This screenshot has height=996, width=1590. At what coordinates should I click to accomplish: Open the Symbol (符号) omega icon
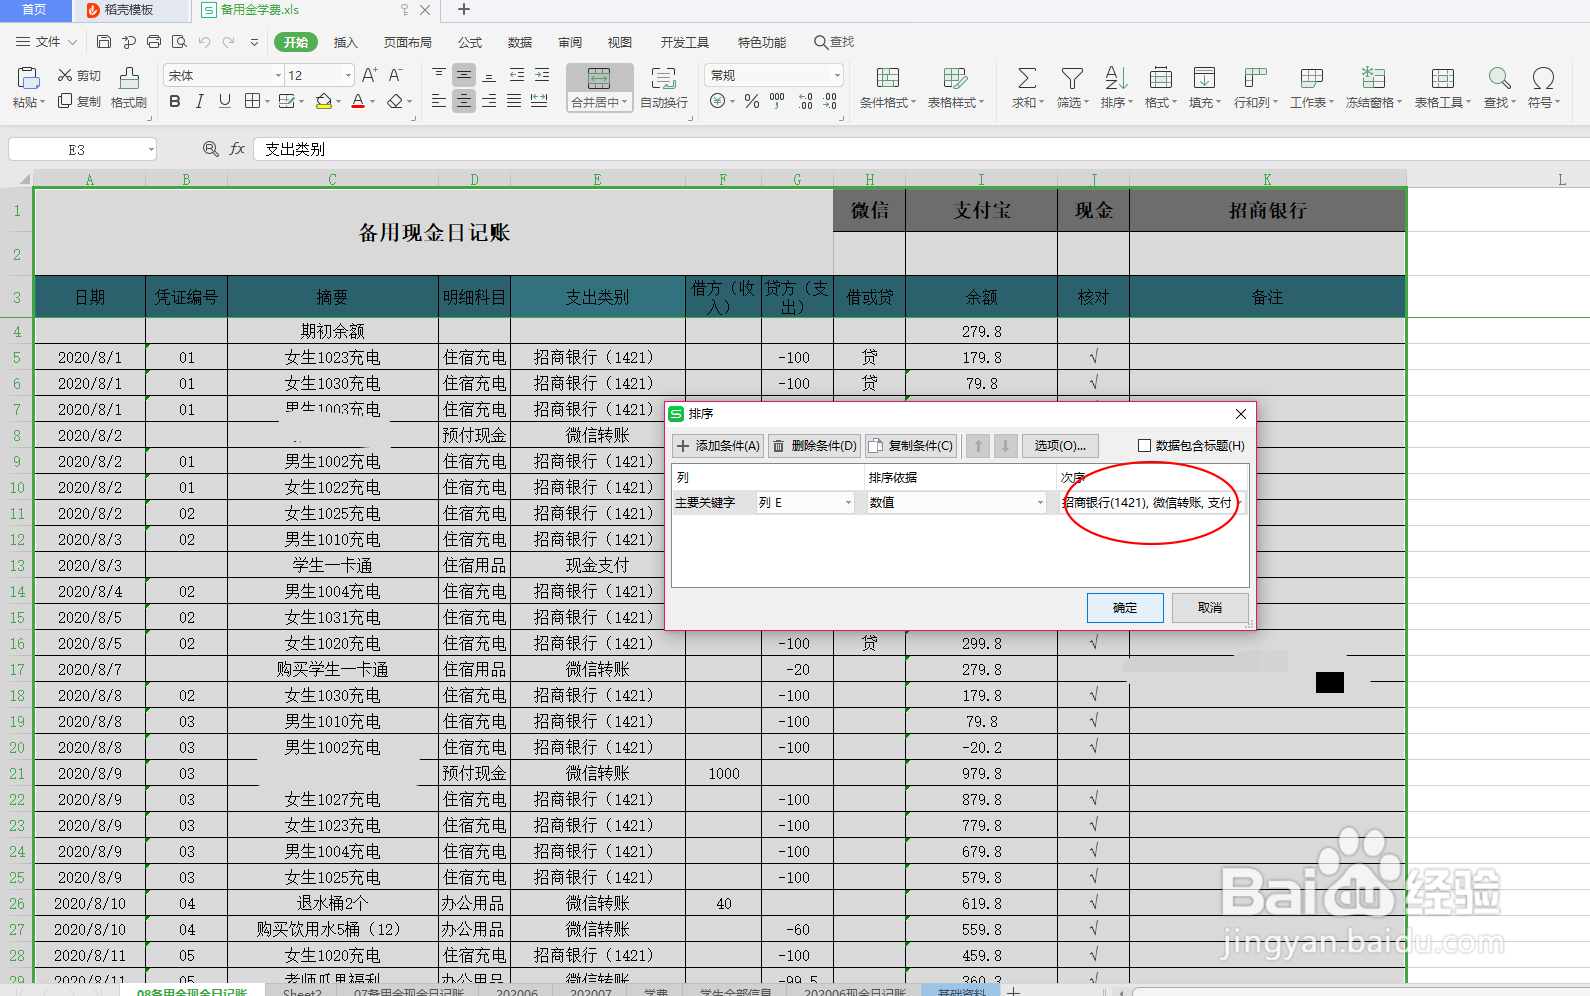1543,79
